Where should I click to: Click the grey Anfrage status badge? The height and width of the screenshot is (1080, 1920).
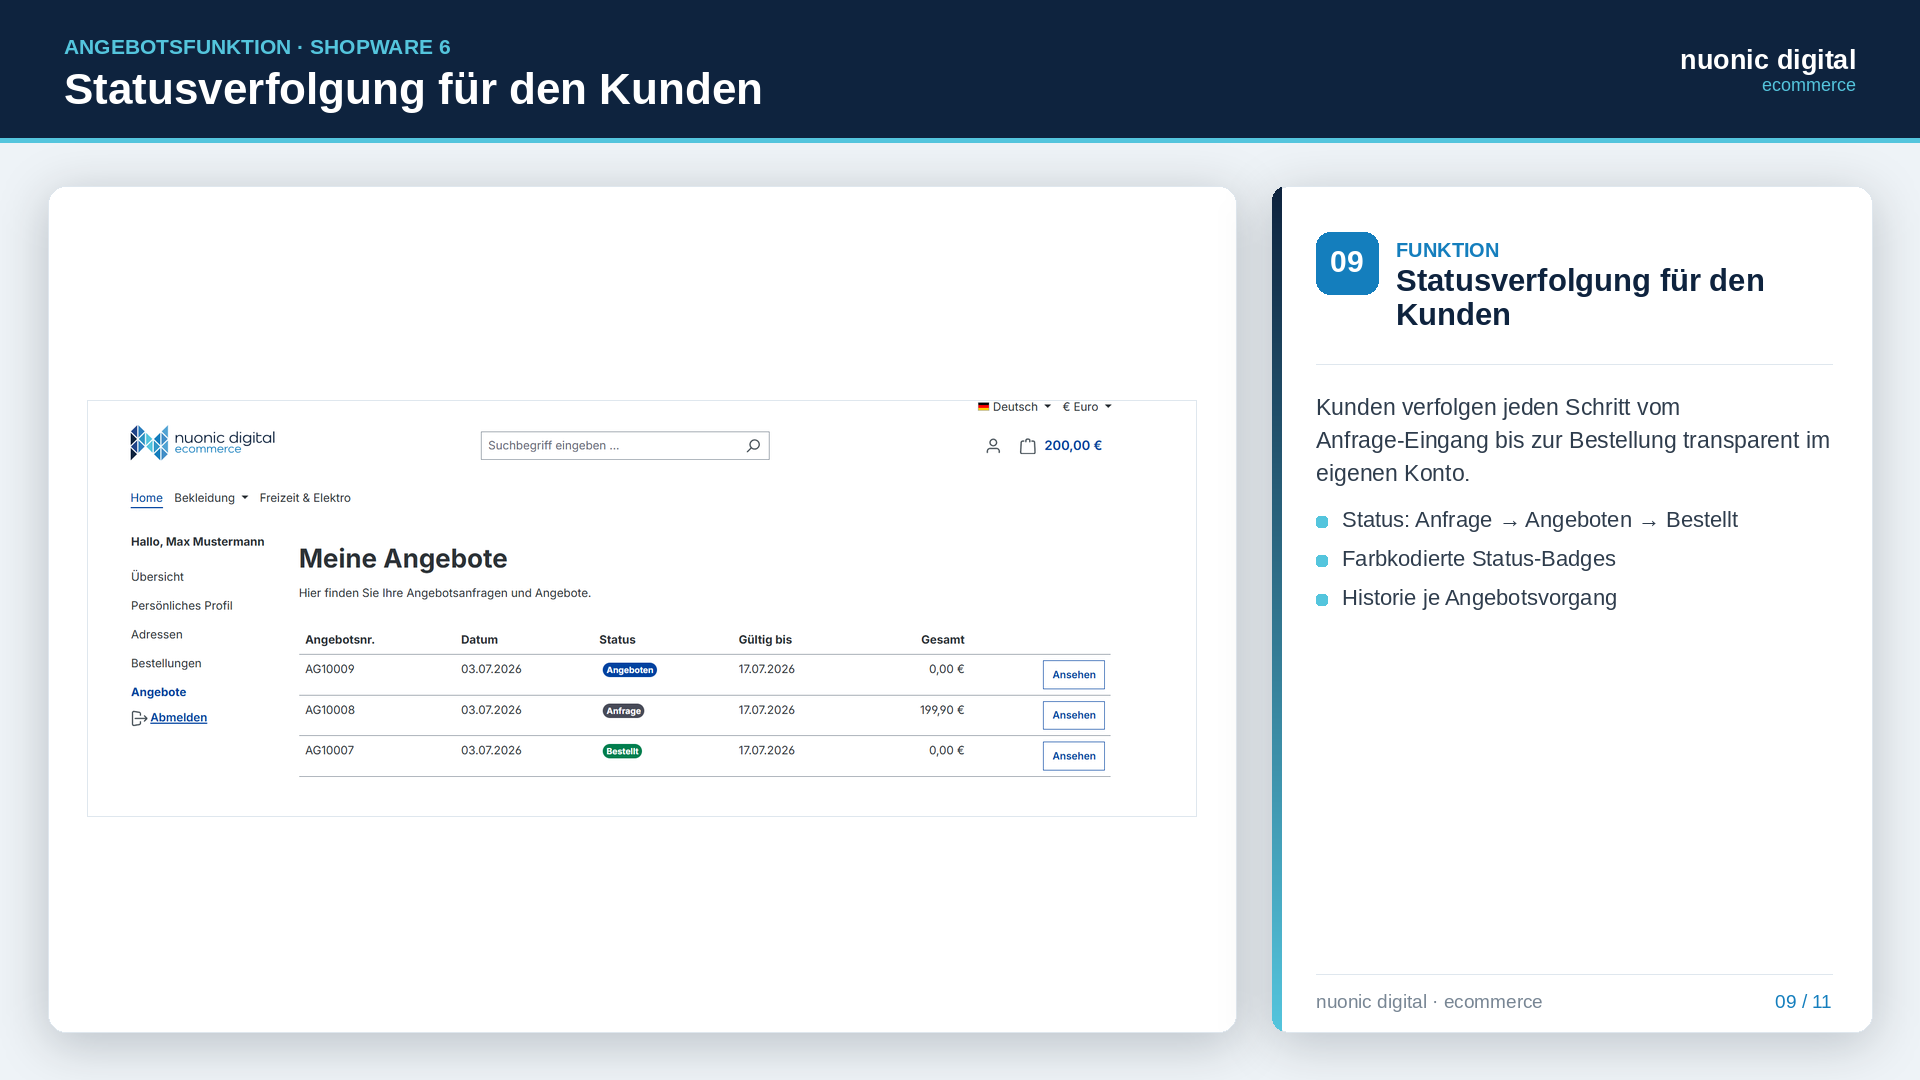[623, 711]
